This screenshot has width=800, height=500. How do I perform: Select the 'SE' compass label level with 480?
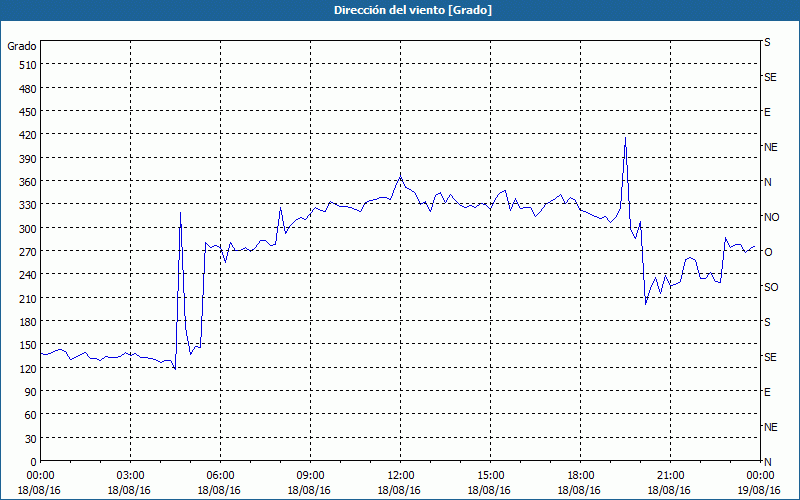tap(770, 77)
